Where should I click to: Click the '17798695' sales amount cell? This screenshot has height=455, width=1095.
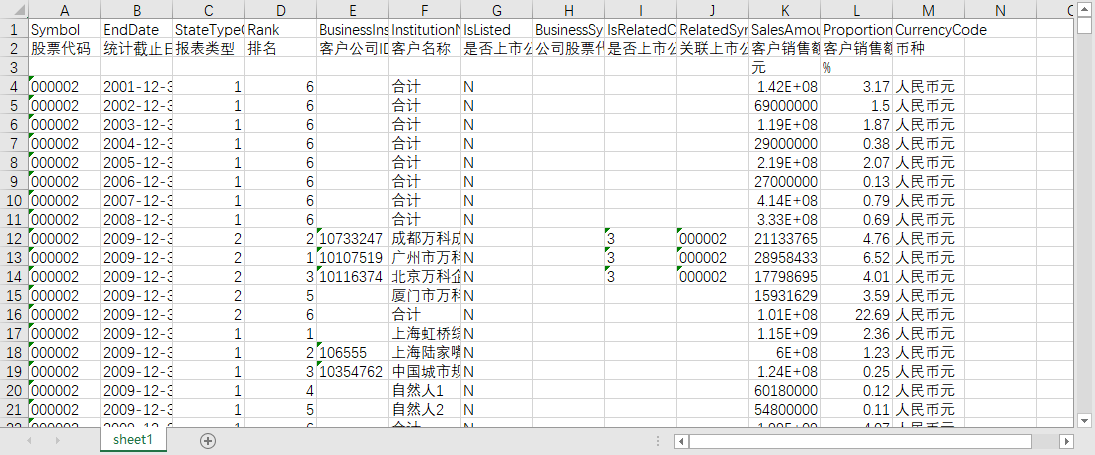click(x=785, y=275)
